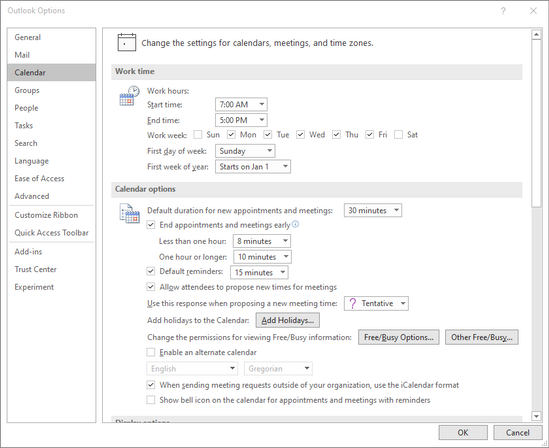Confirm settings with the OK button

(x=463, y=433)
